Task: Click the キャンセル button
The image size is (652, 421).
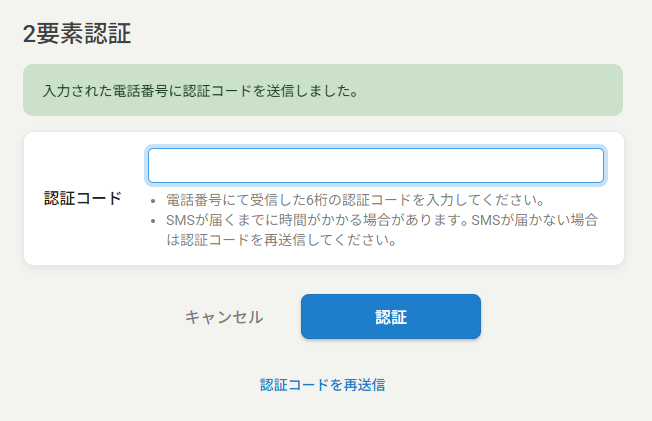Action: 224,317
